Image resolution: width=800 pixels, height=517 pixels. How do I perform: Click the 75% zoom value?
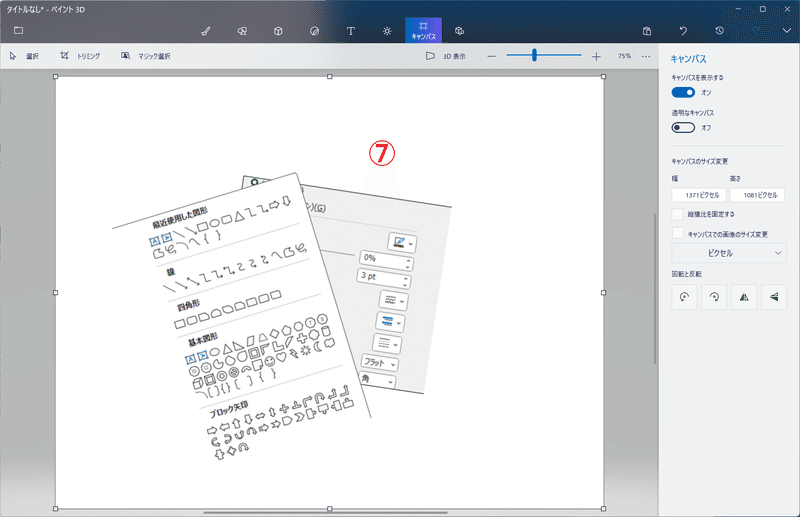pyautogui.click(x=624, y=56)
